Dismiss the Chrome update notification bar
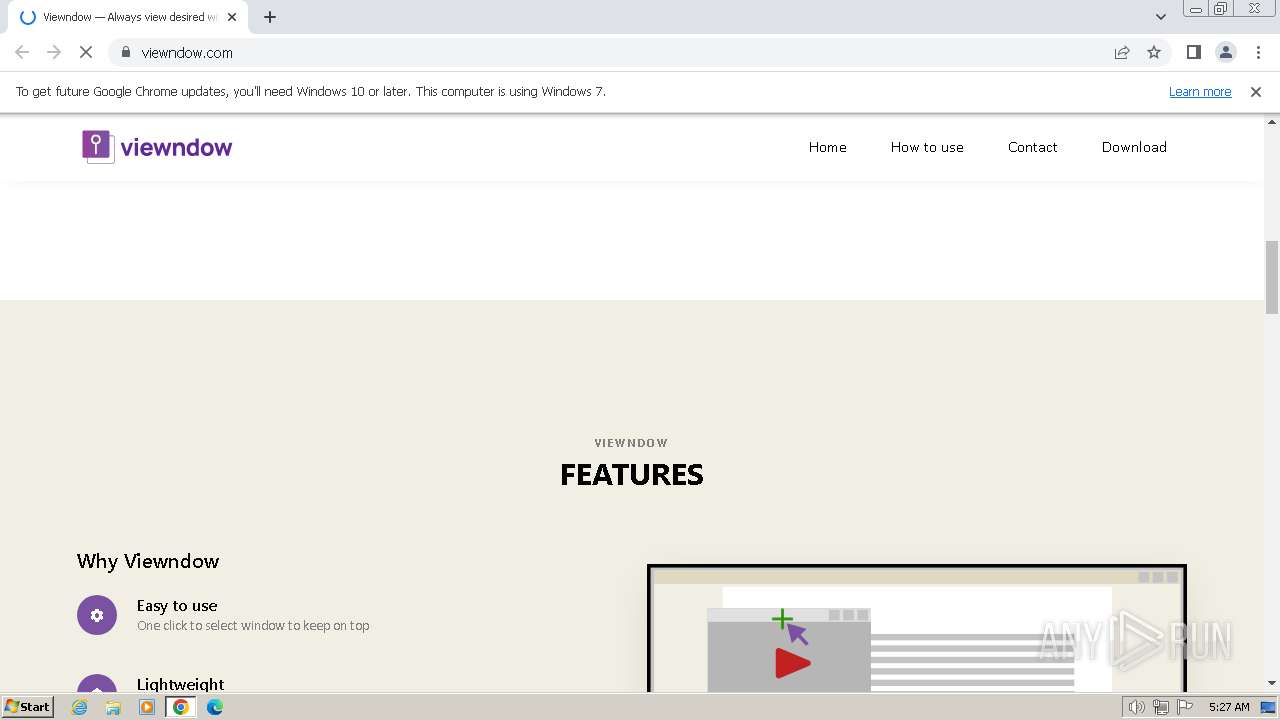Viewport: 1280px width, 720px height. pyautogui.click(x=1256, y=91)
